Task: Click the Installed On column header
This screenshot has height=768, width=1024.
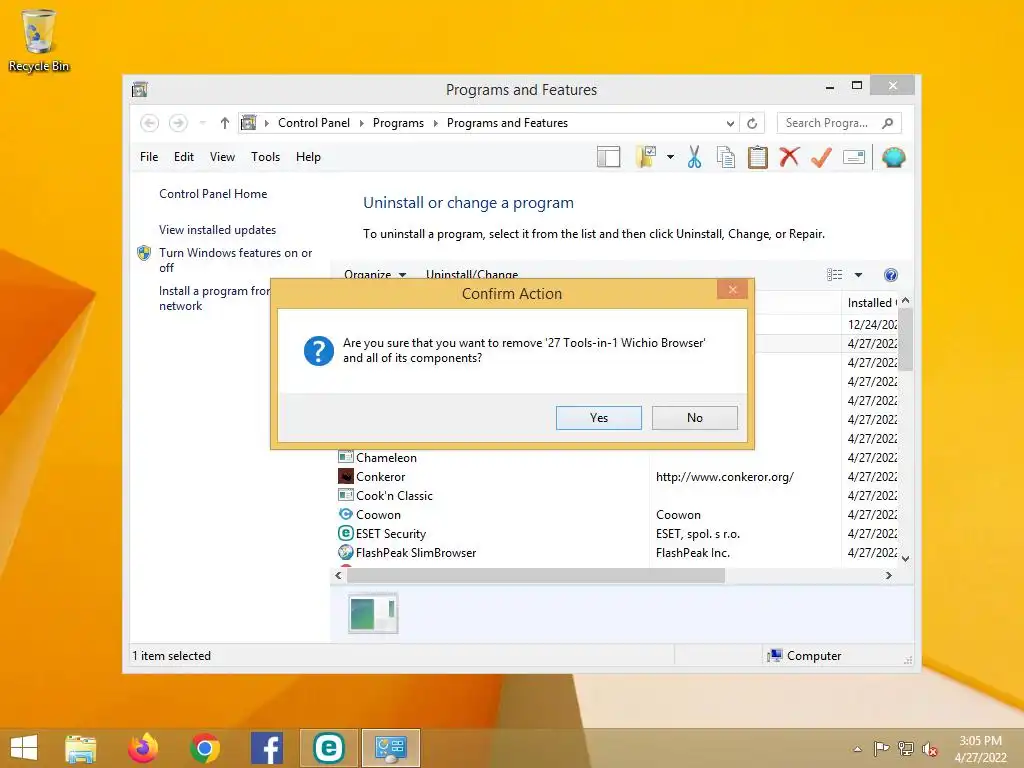Action: point(871,302)
